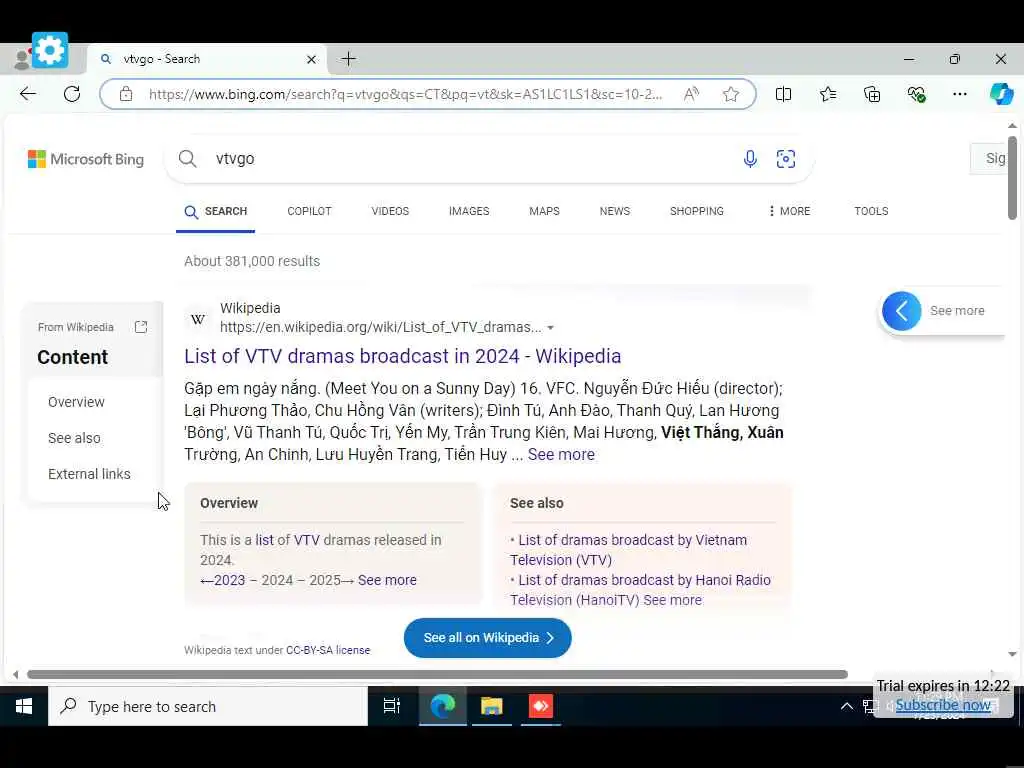This screenshot has height=768, width=1024.
Task: Click the blue left chevron beside See more
Action: 901,311
